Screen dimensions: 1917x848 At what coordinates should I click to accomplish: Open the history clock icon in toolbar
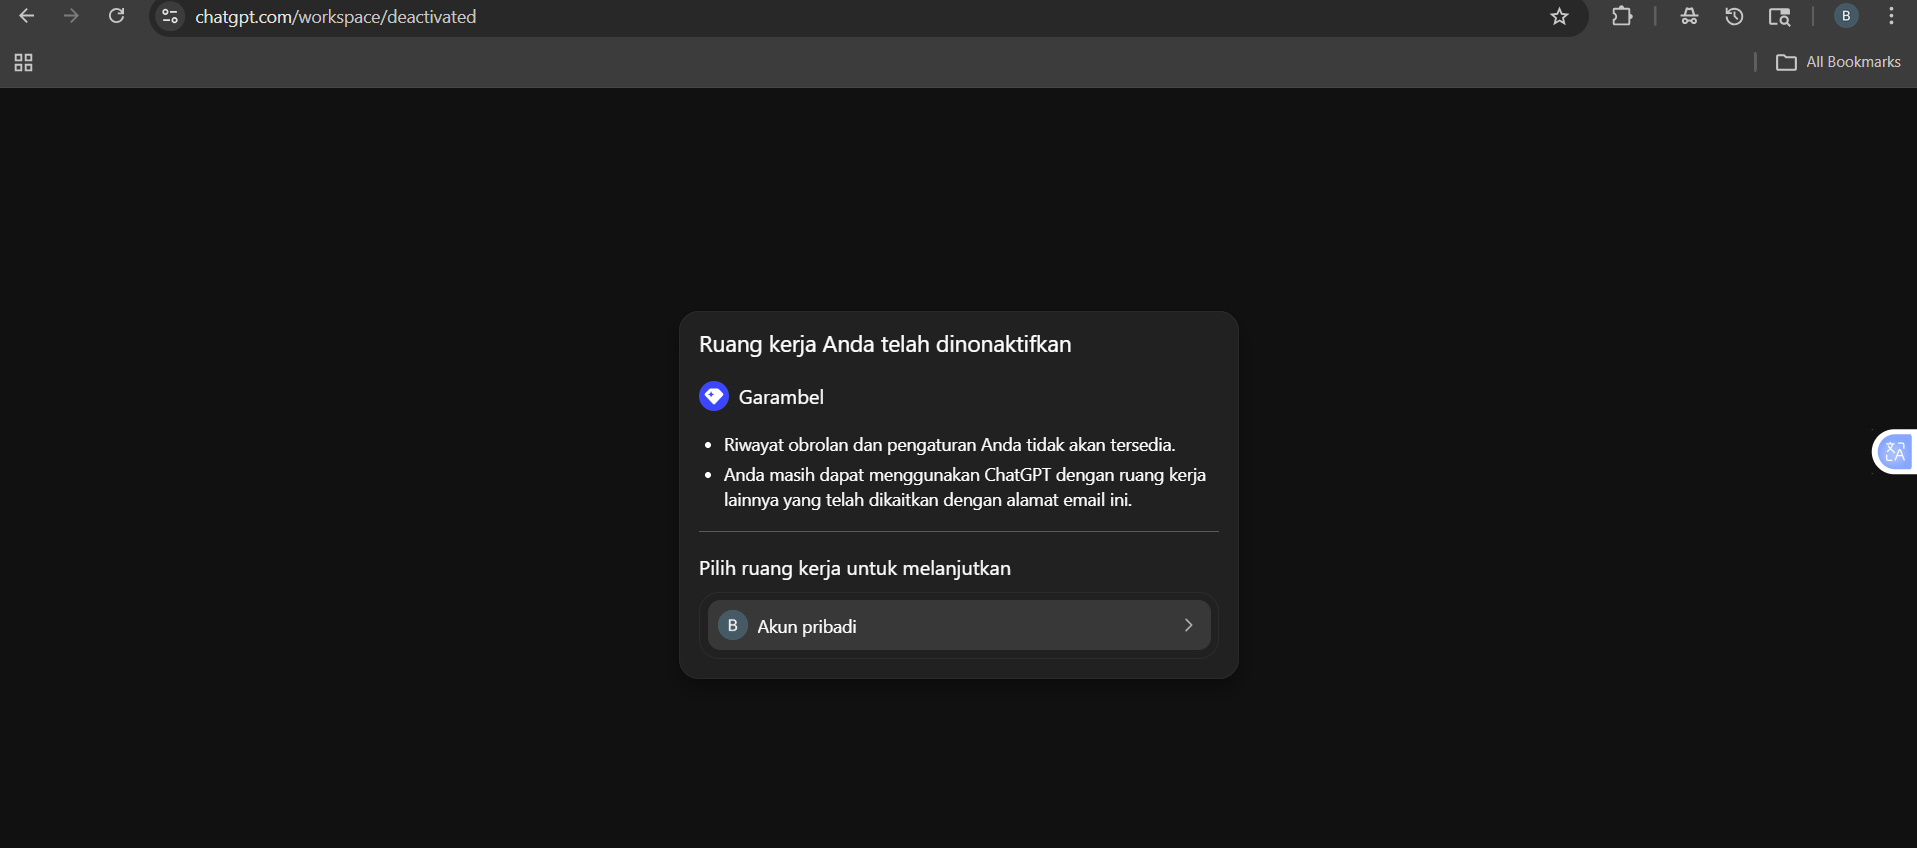[x=1734, y=16]
